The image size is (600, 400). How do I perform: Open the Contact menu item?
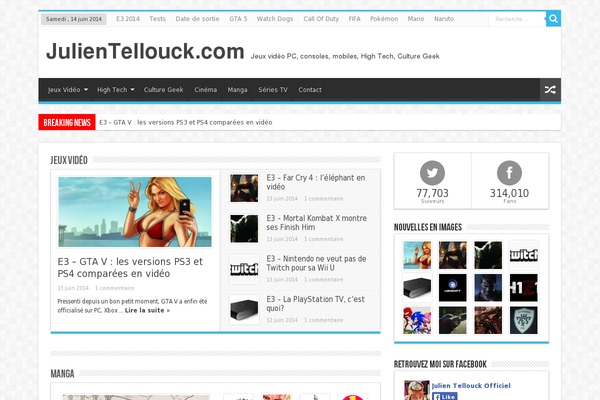[x=310, y=90]
